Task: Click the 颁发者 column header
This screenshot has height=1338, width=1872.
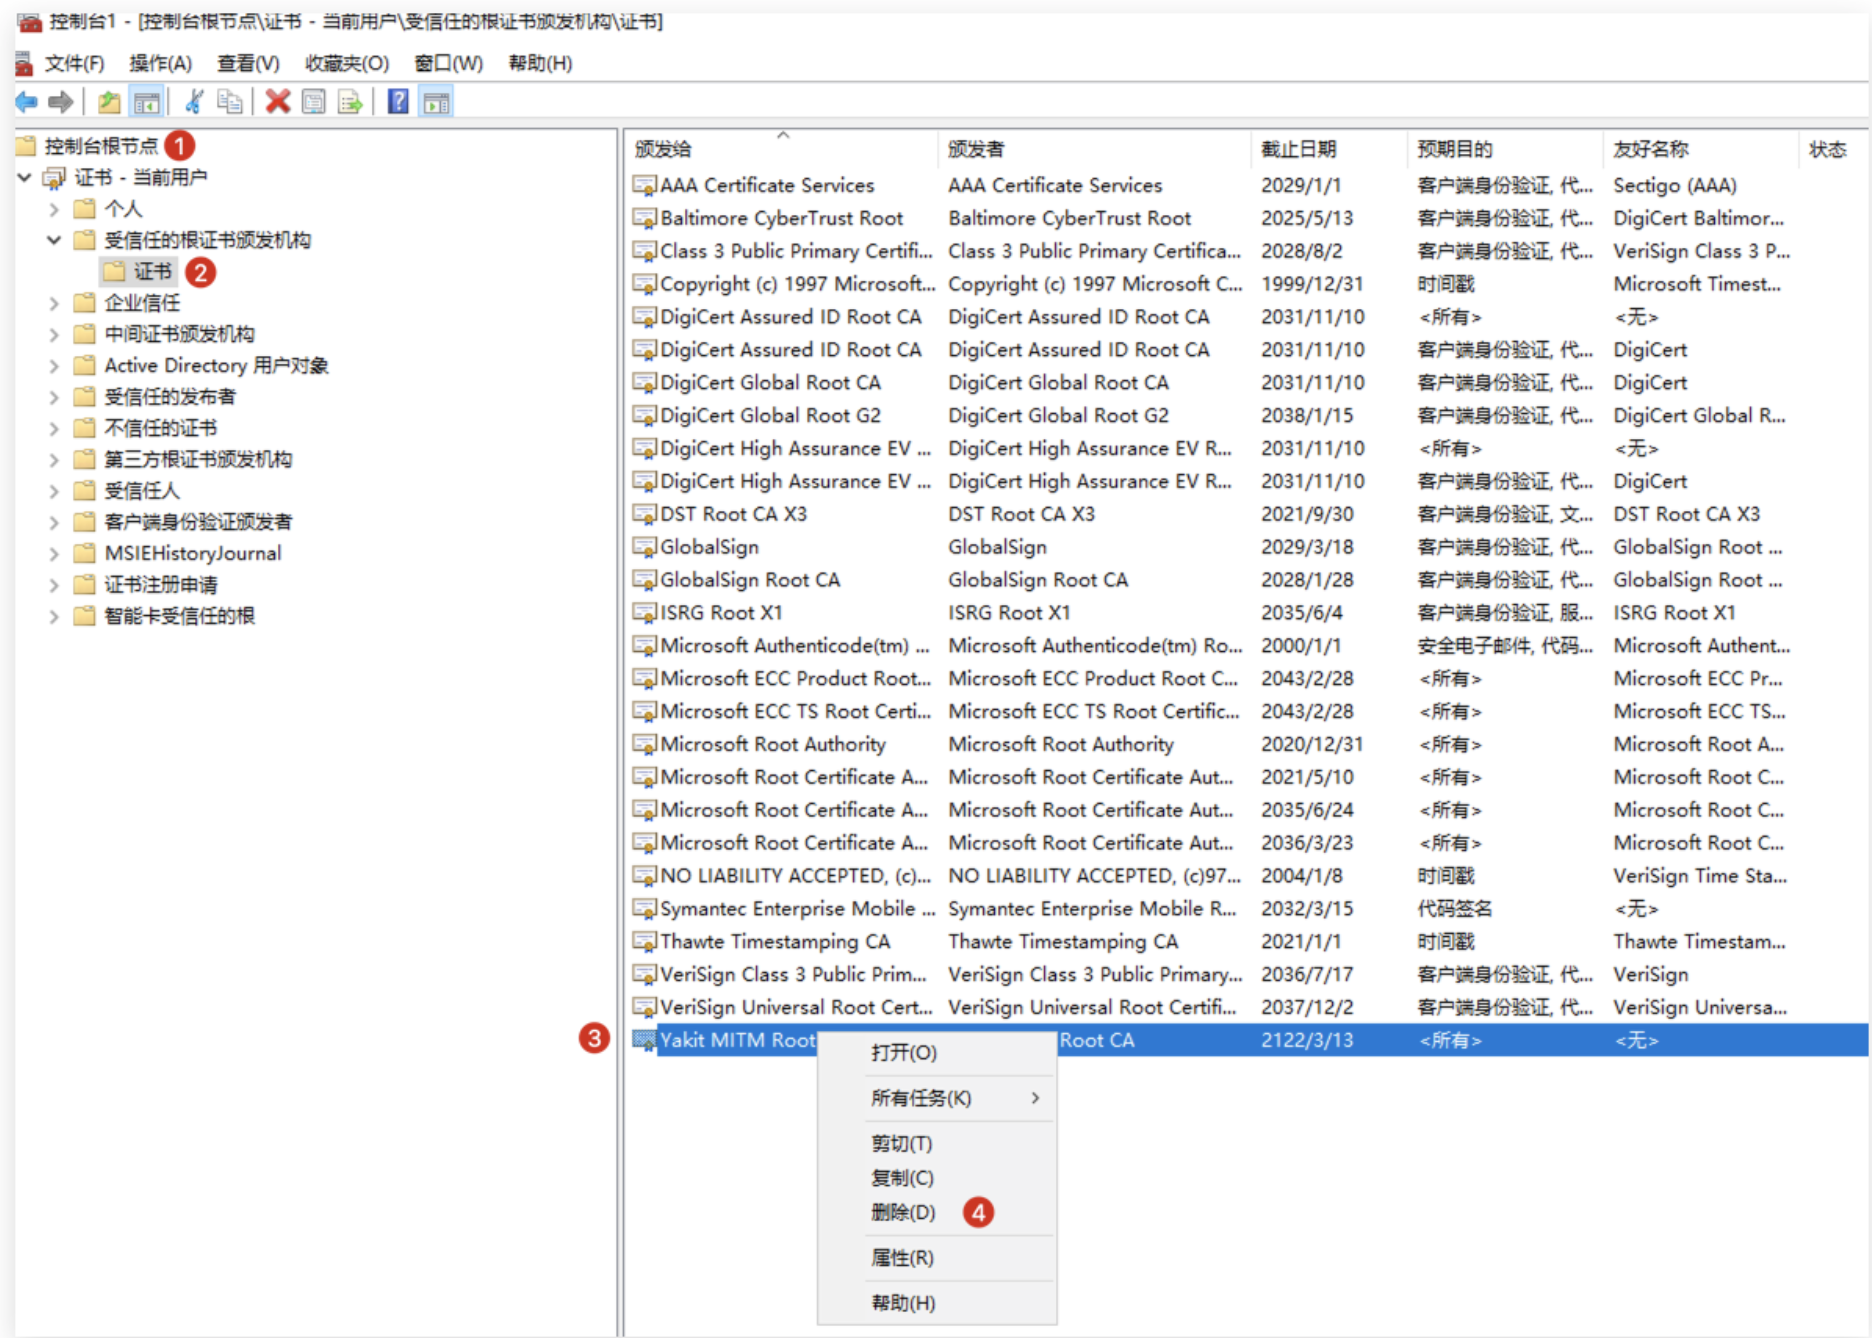Action: point(976,149)
